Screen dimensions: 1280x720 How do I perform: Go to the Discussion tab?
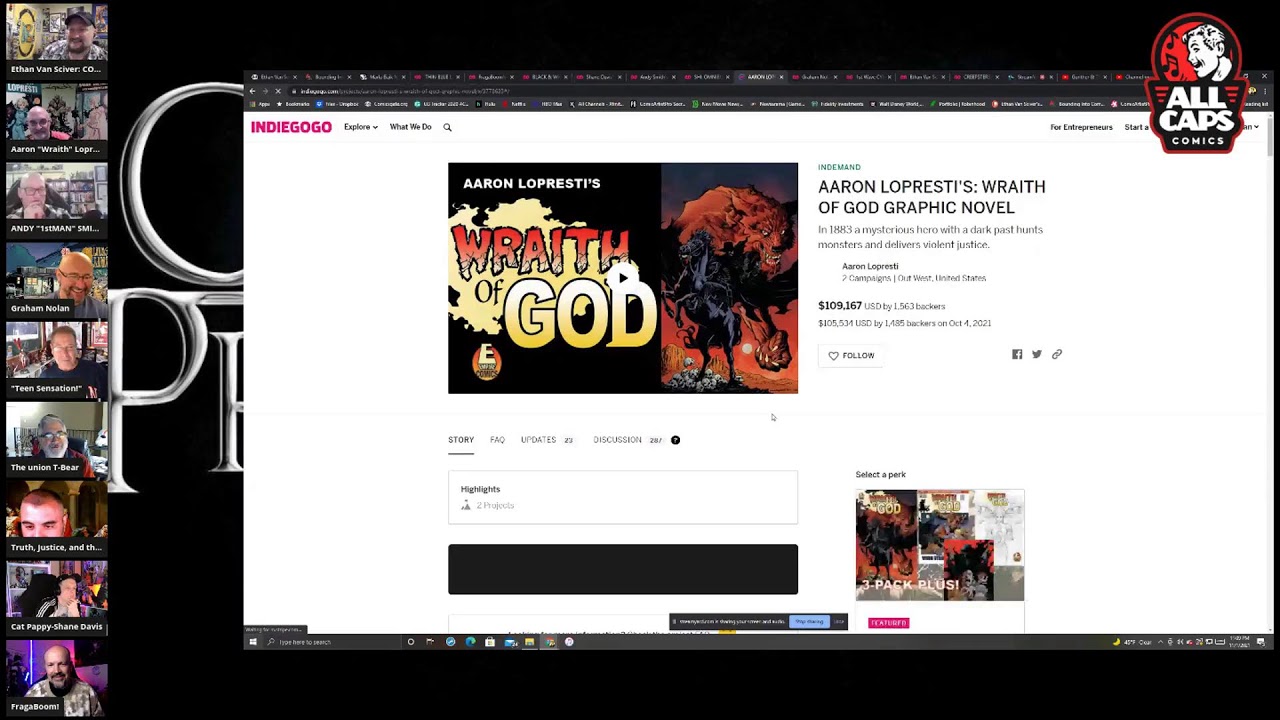click(x=617, y=440)
